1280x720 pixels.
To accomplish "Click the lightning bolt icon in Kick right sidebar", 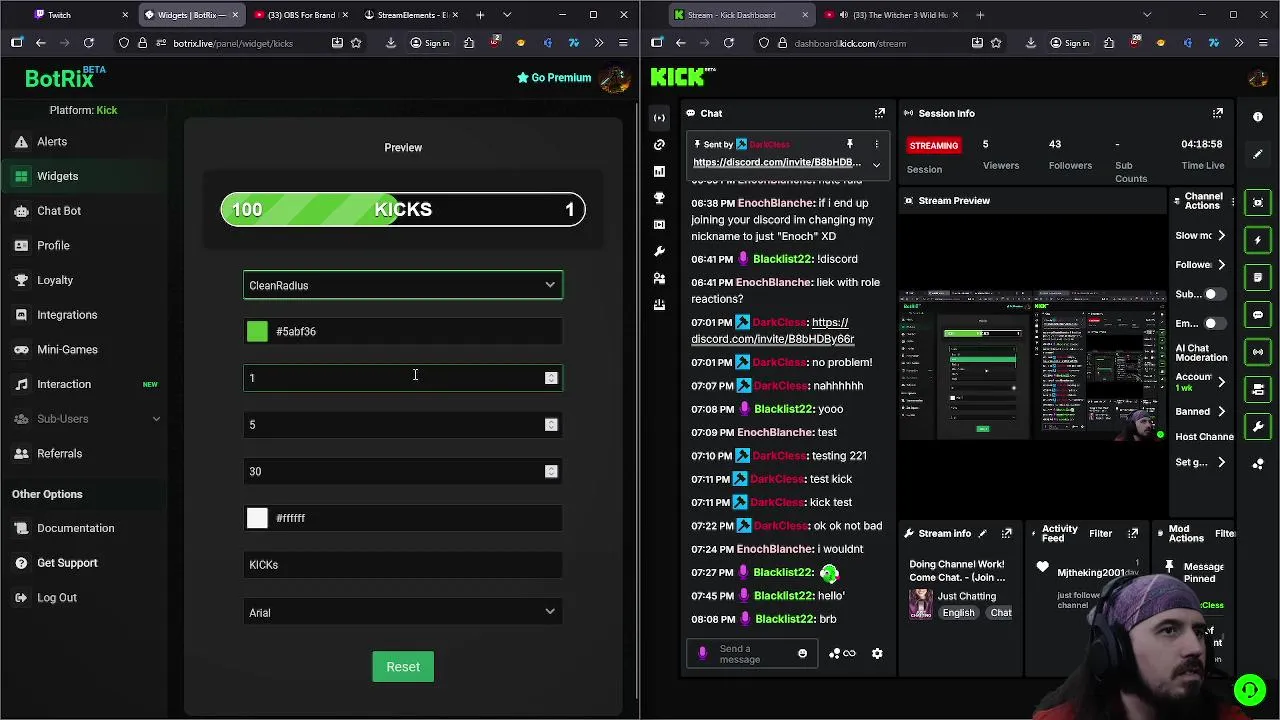I will (1258, 240).
